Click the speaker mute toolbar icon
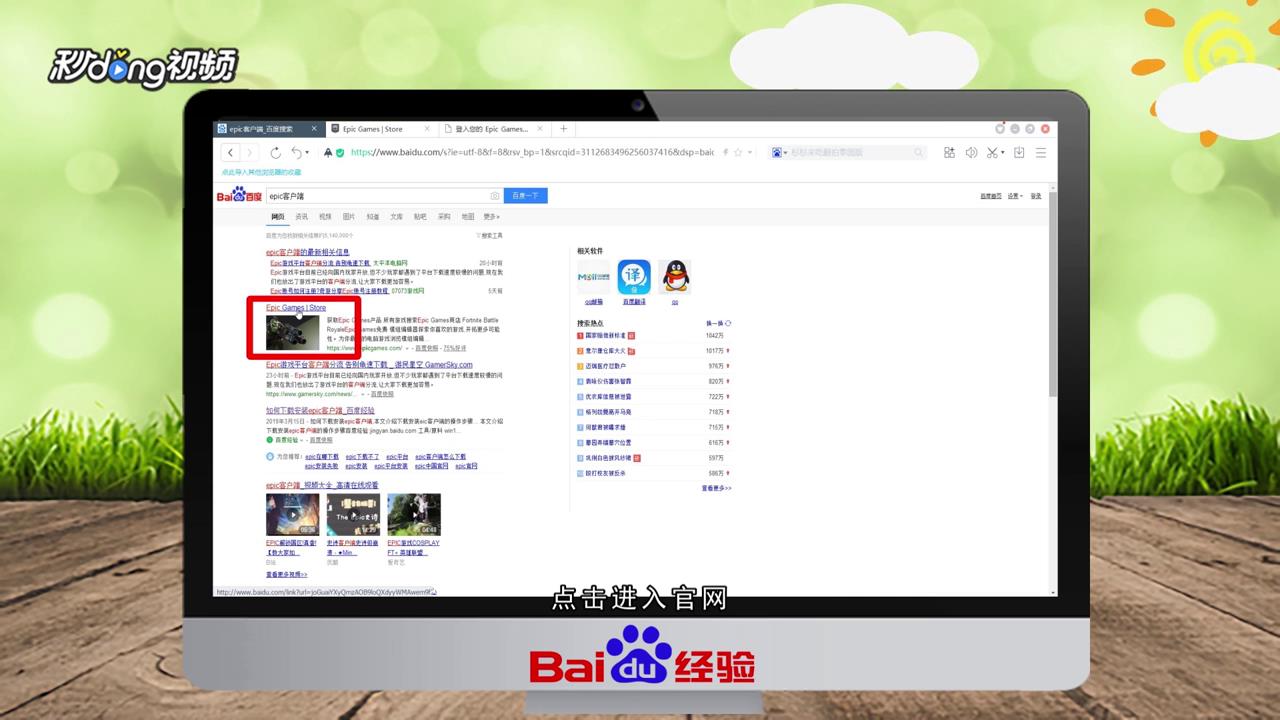Screen dimensions: 1280x720 (970, 153)
